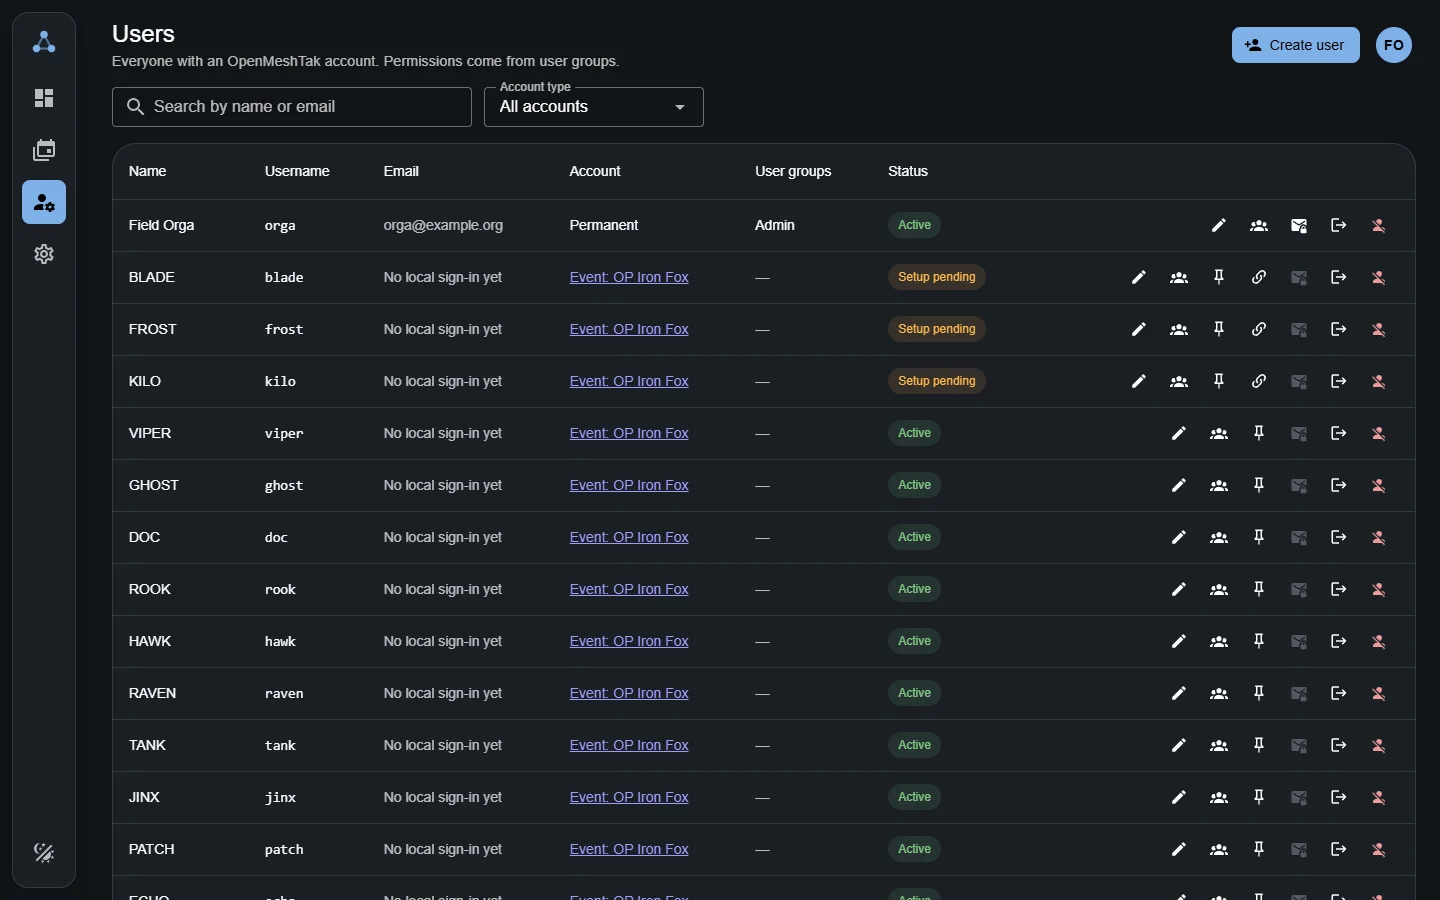Click the link icon in the FROST row
This screenshot has width=1440, height=900.
click(1260, 330)
